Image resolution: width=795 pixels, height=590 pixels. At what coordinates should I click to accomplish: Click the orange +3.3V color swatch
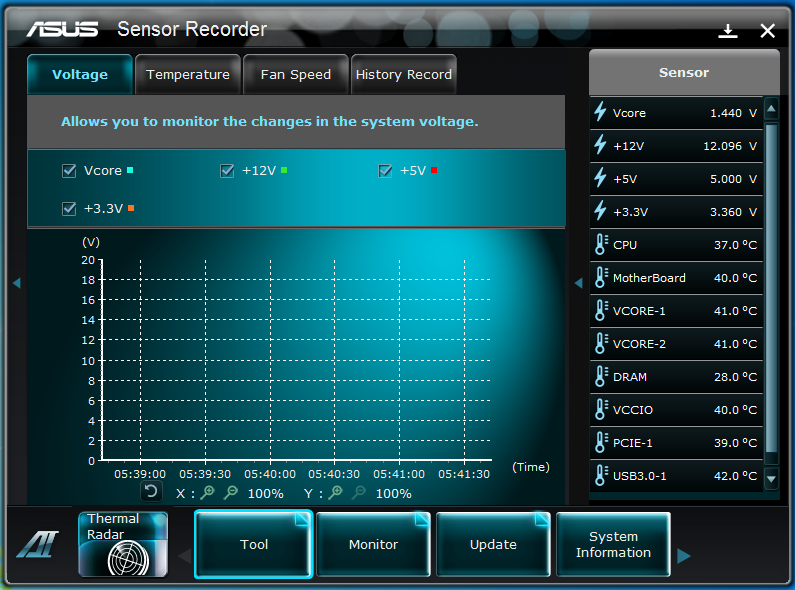click(x=131, y=208)
